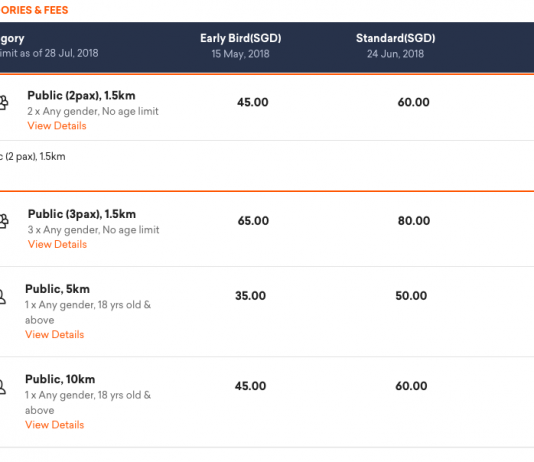Viewport: 534px width, 462px height.
Task: Click single-person icon beside Public, 10km
Action: 3,387
